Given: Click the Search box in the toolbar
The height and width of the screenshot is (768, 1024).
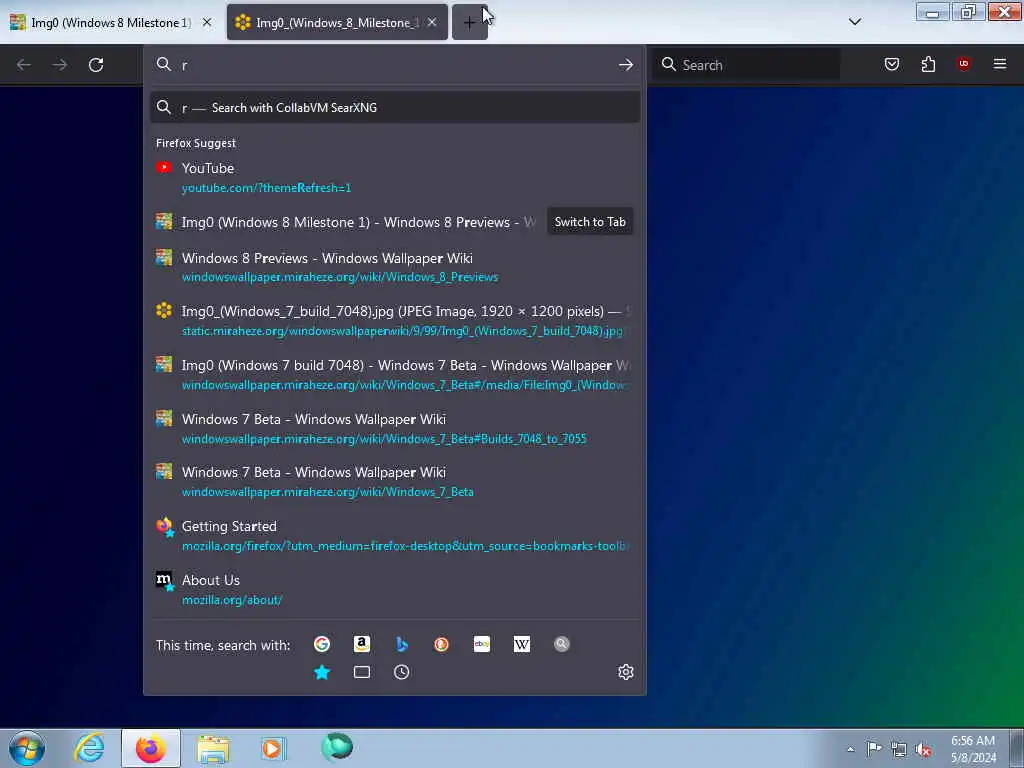Looking at the screenshot, I should coord(746,65).
